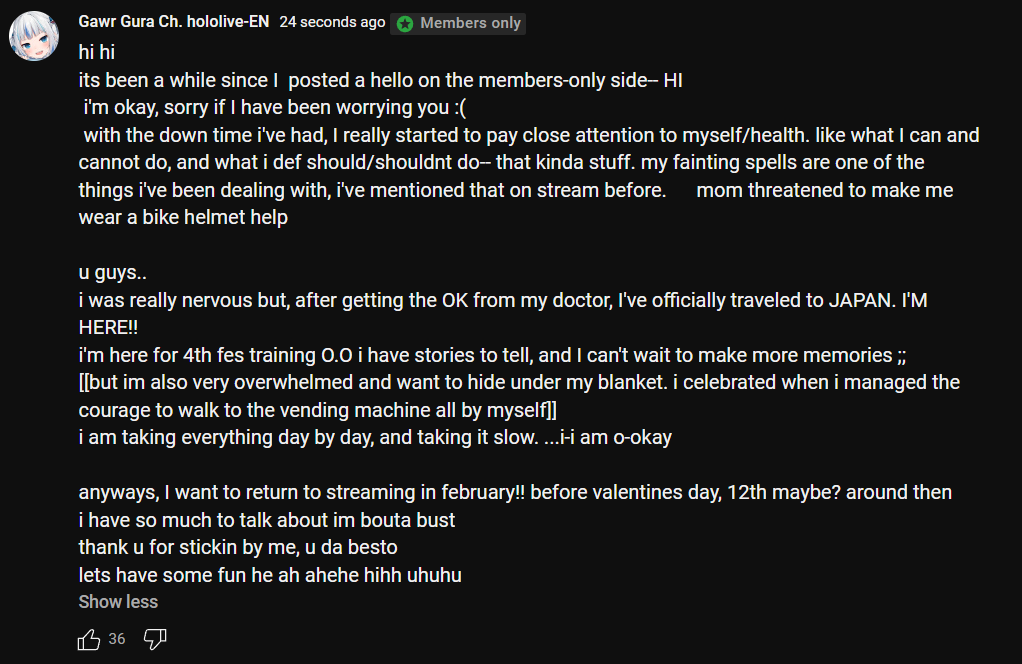
Task: Like the post with the thumbs up icon
Action: 89,639
